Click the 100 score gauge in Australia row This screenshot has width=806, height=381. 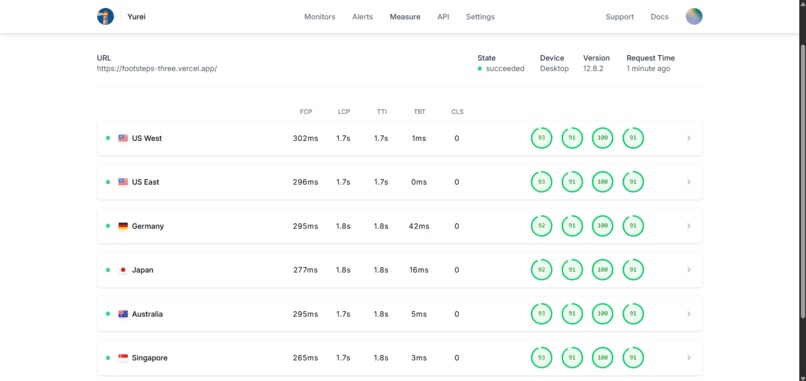pyautogui.click(x=602, y=314)
